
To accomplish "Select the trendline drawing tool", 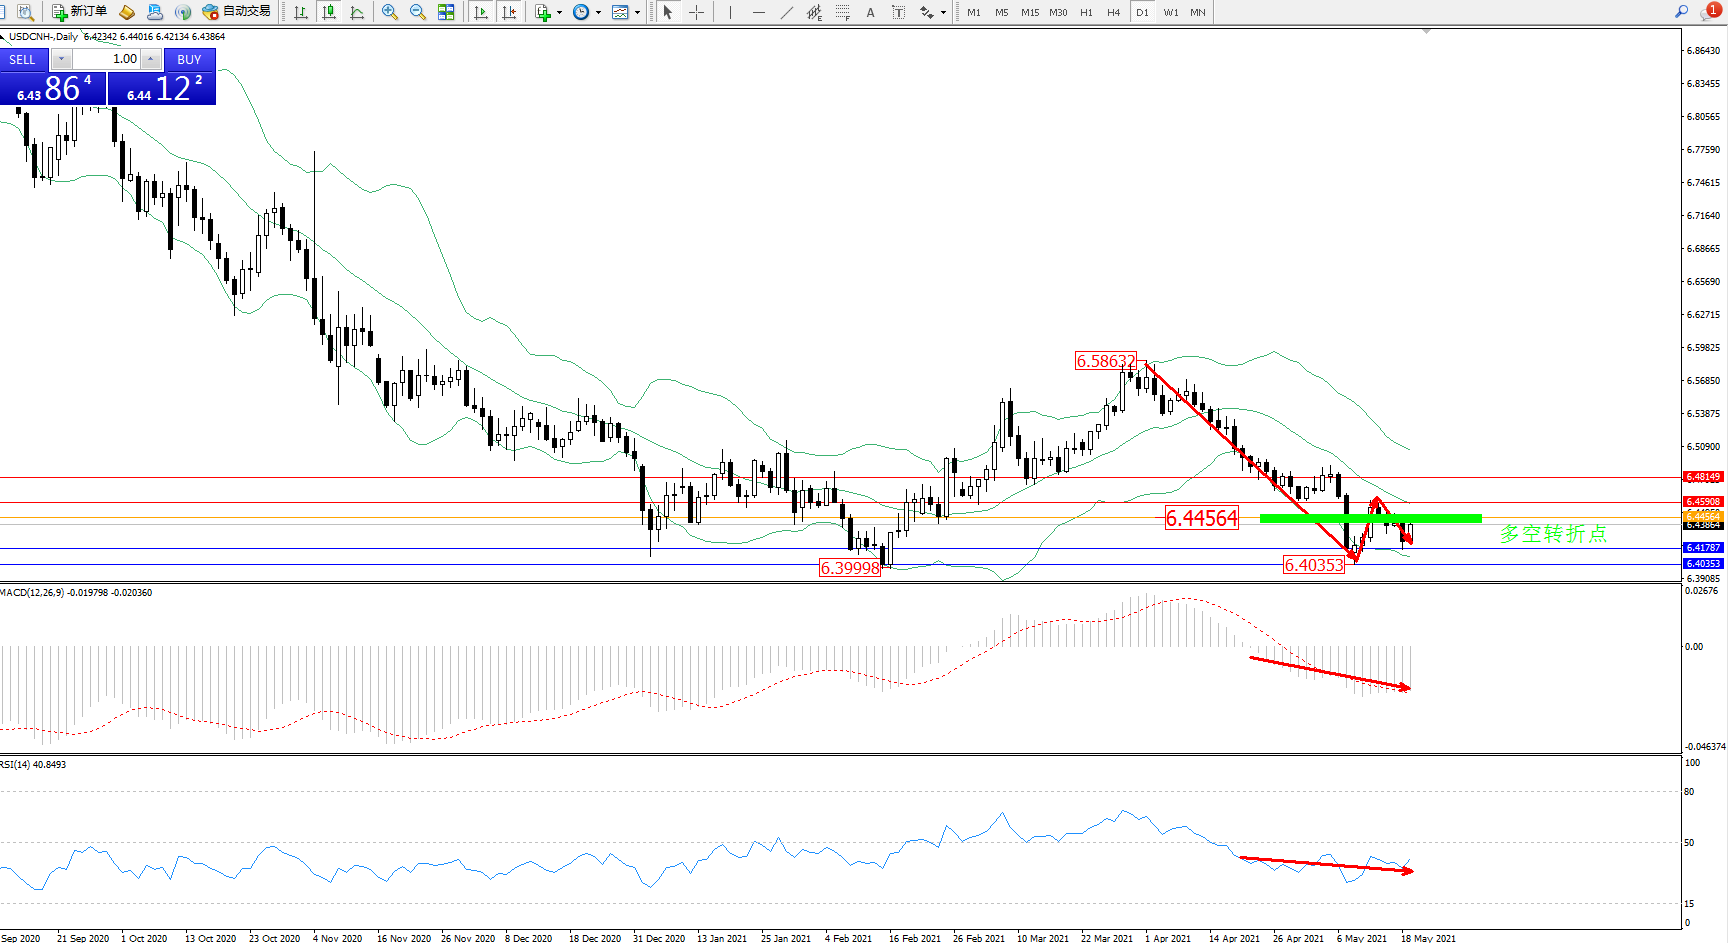I will (x=787, y=12).
